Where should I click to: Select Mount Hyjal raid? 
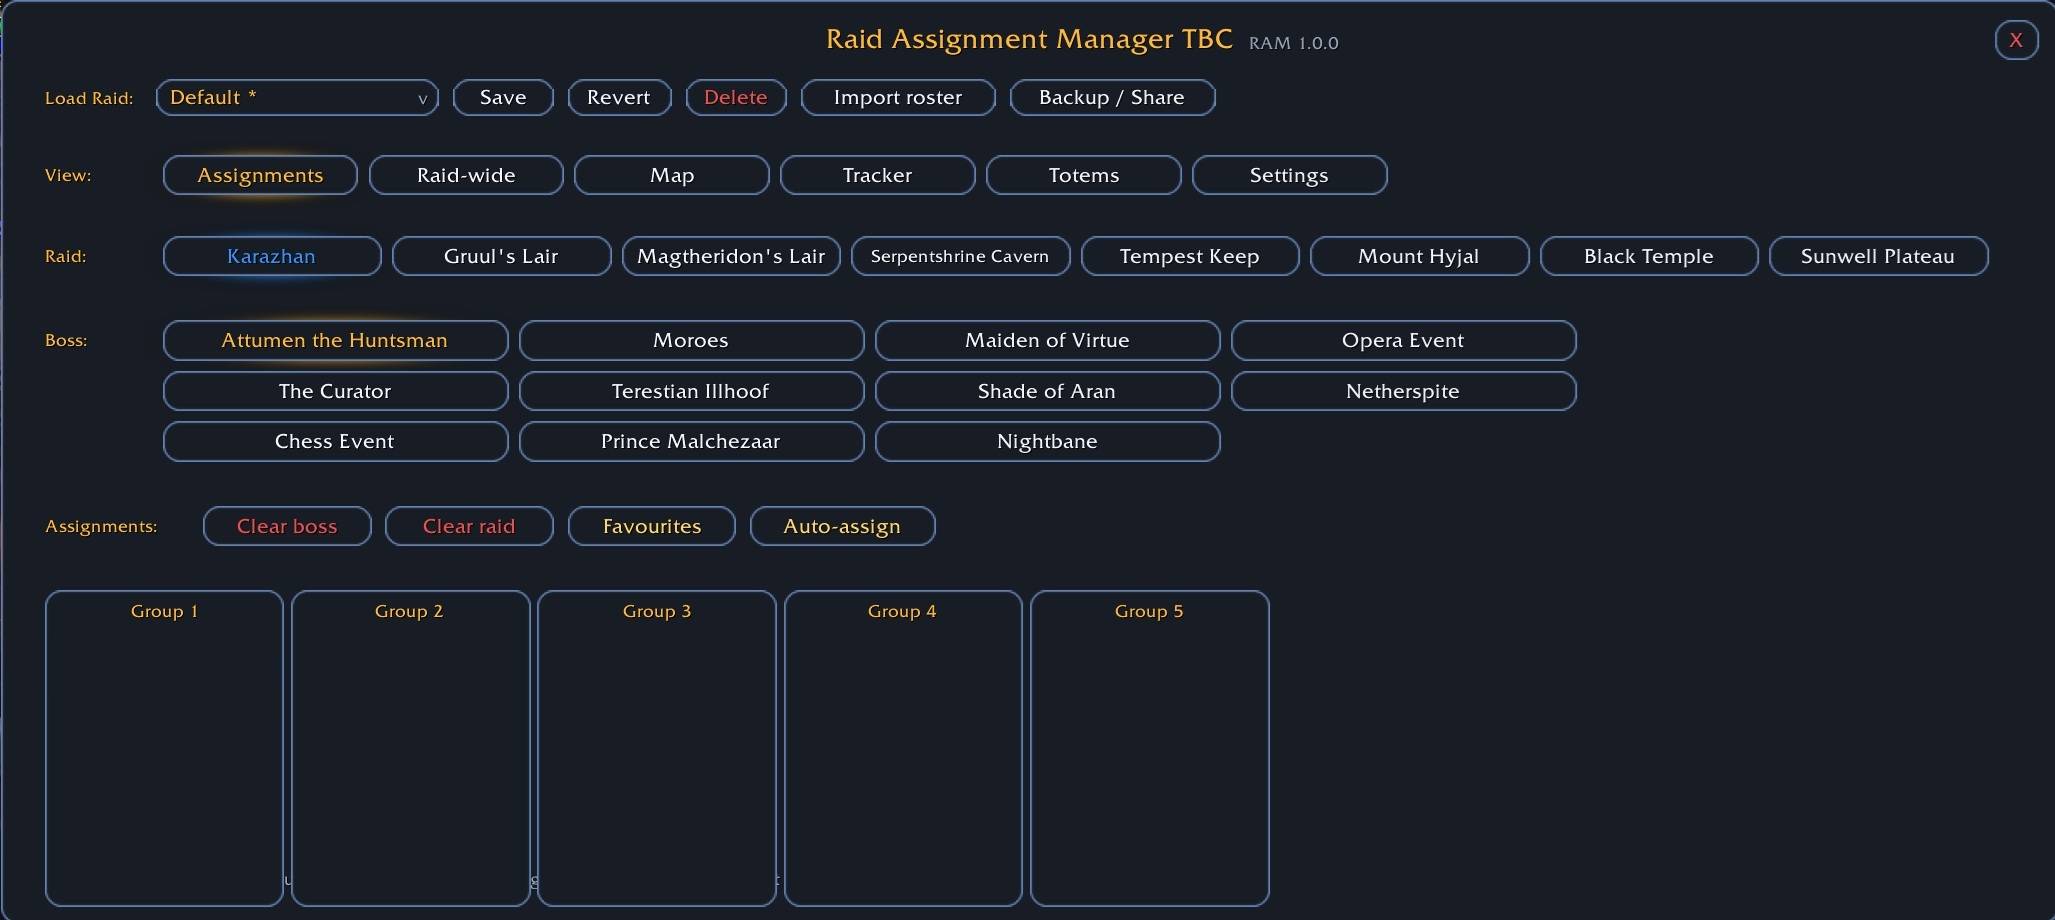(x=1419, y=256)
